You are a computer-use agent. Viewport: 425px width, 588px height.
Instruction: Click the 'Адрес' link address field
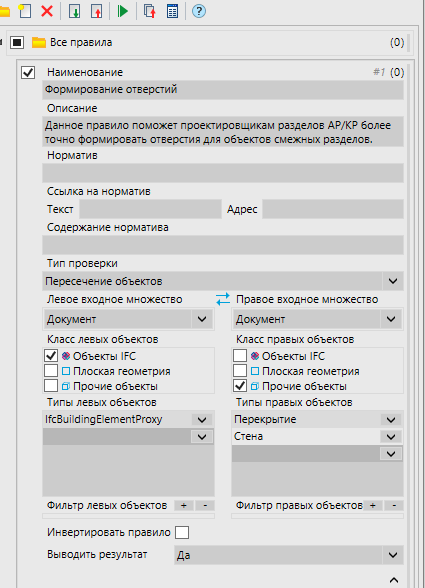333,209
